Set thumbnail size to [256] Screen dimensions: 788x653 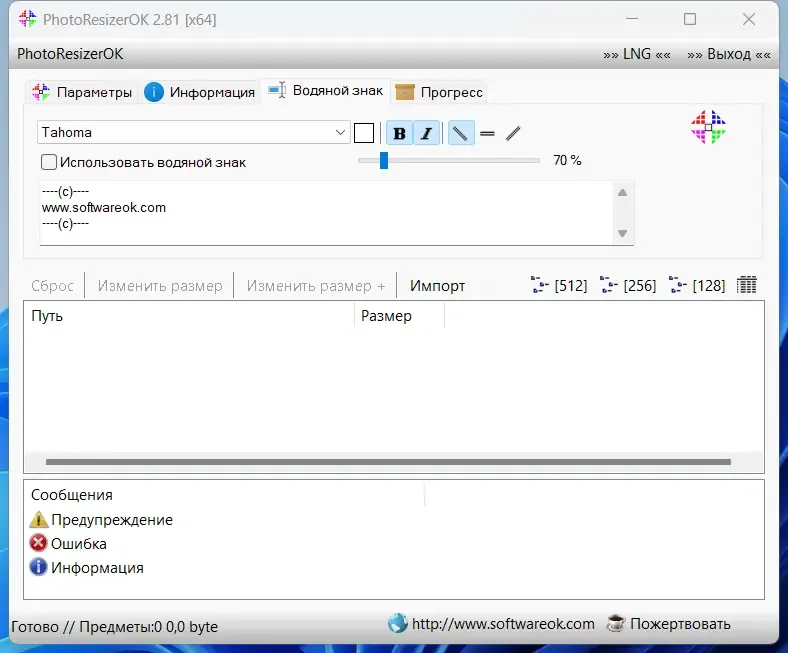coord(628,286)
